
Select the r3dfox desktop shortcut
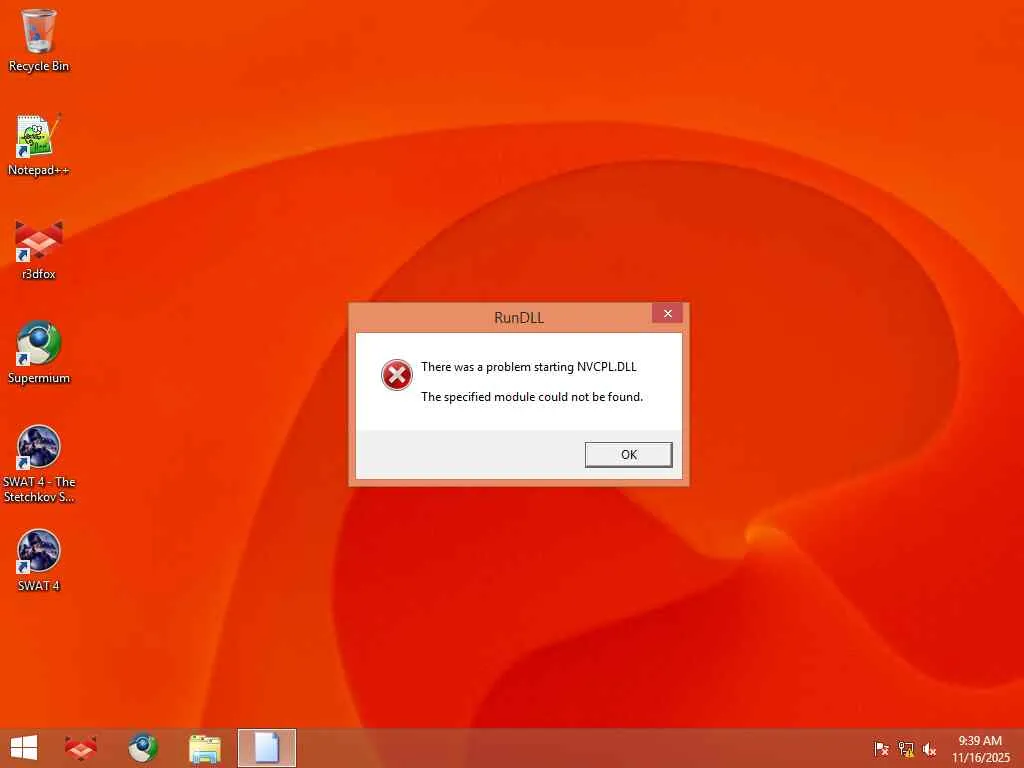pos(39,249)
